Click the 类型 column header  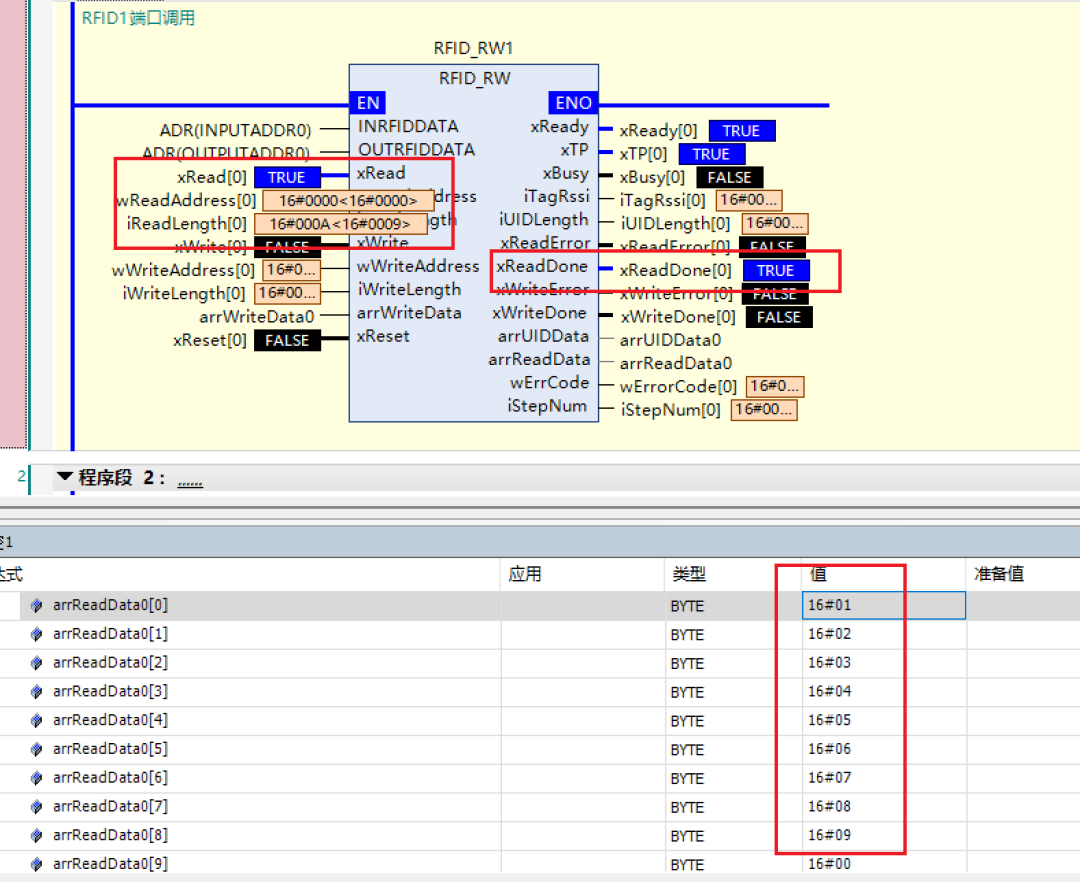[688, 574]
